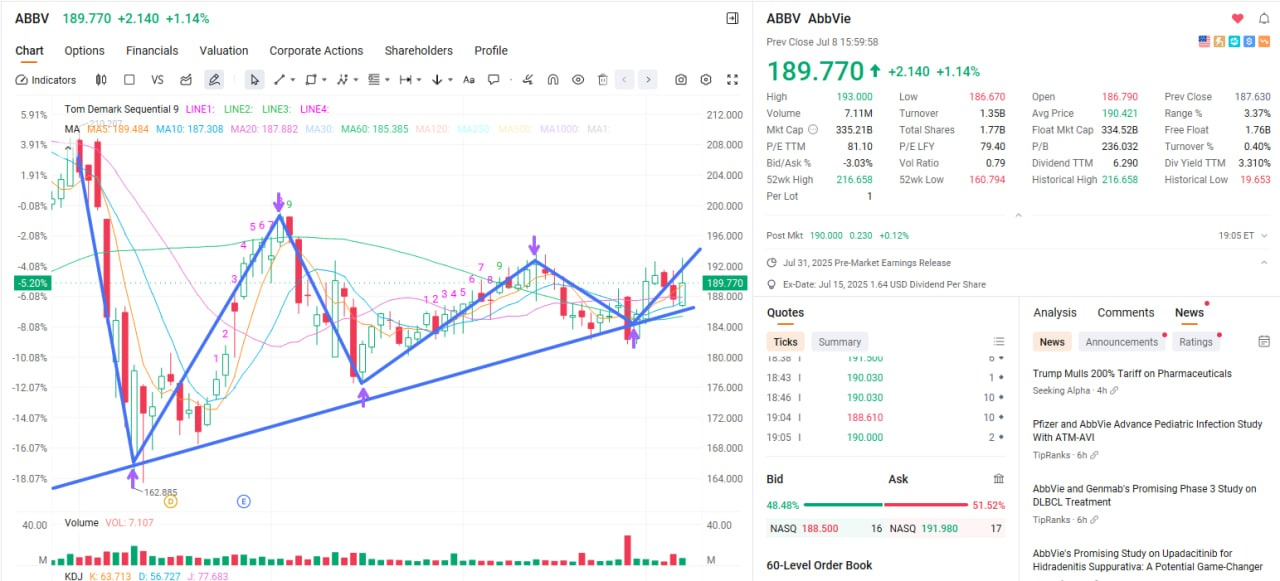Expand the rectangle shape tool dropdown

point(325,80)
